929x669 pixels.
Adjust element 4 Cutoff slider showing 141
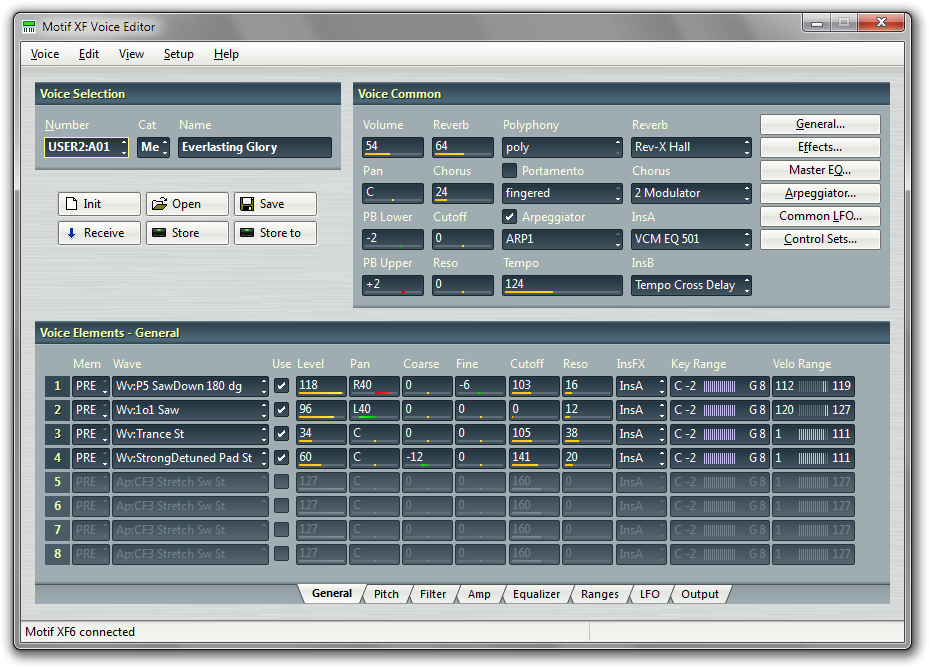[x=534, y=458]
